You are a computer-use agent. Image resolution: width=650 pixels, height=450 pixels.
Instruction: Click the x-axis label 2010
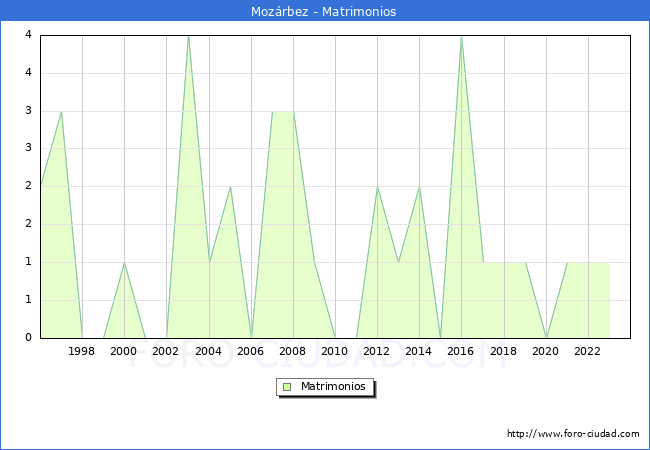point(335,351)
